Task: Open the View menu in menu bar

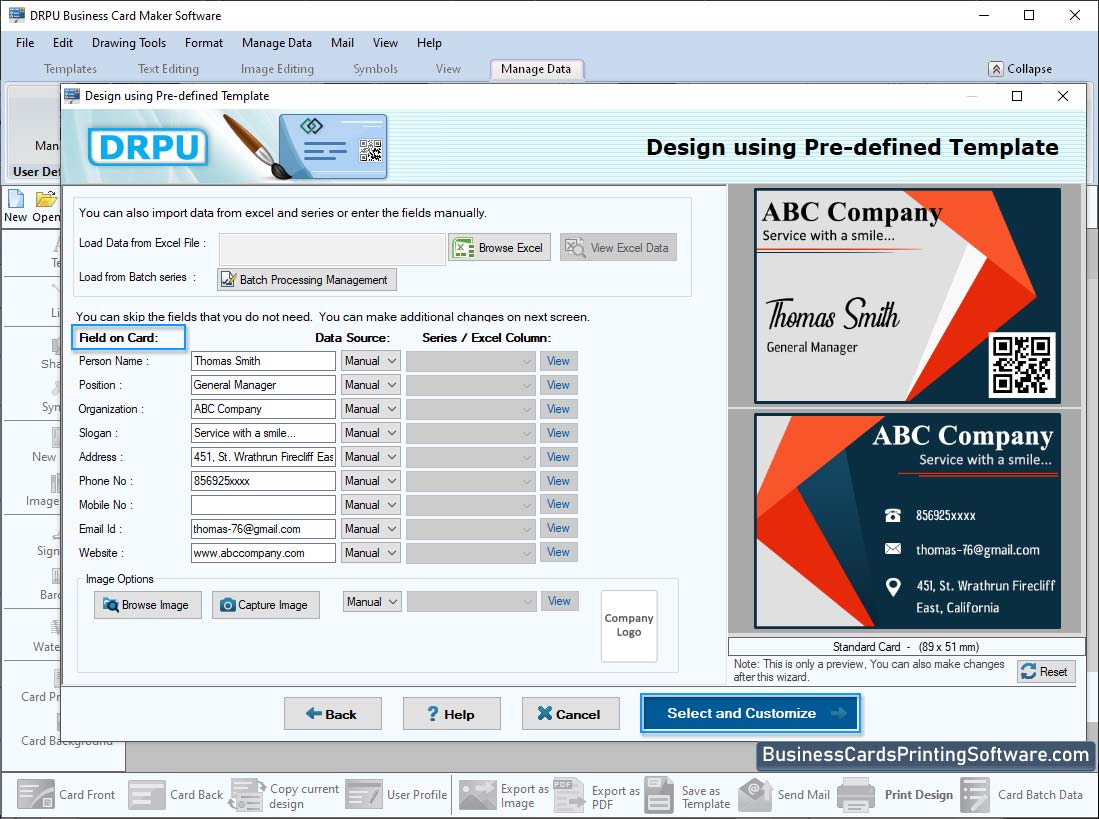Action: 385,43
